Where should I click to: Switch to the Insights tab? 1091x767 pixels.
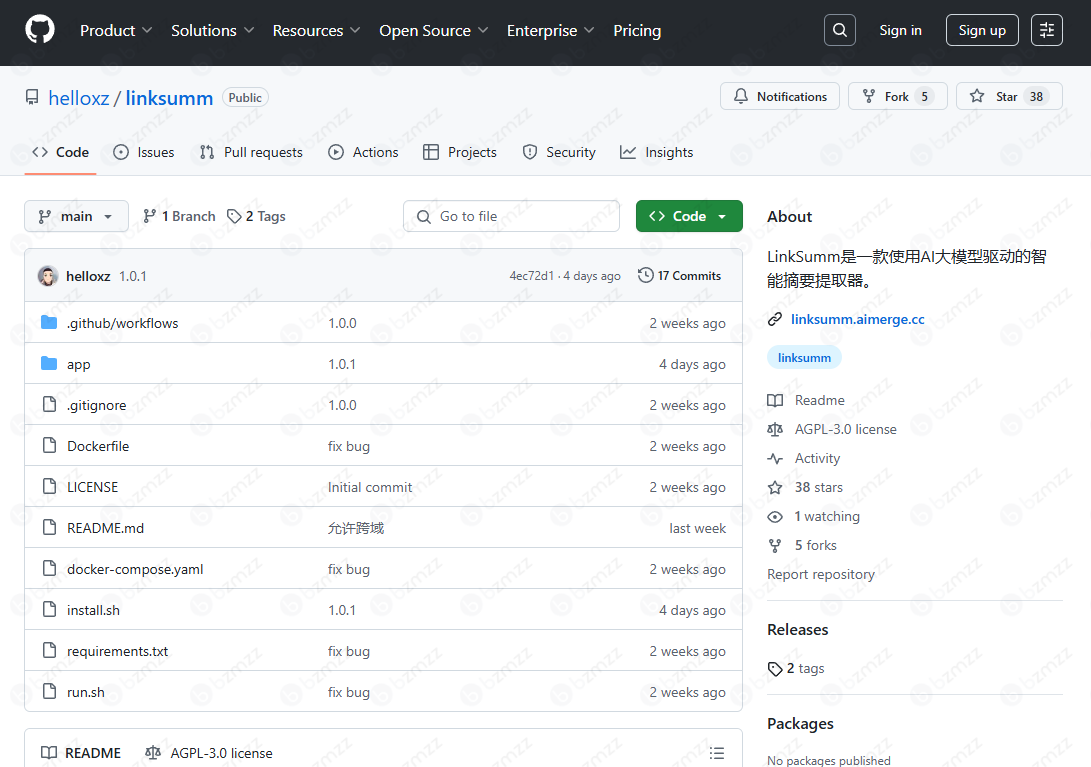[657, 152]
